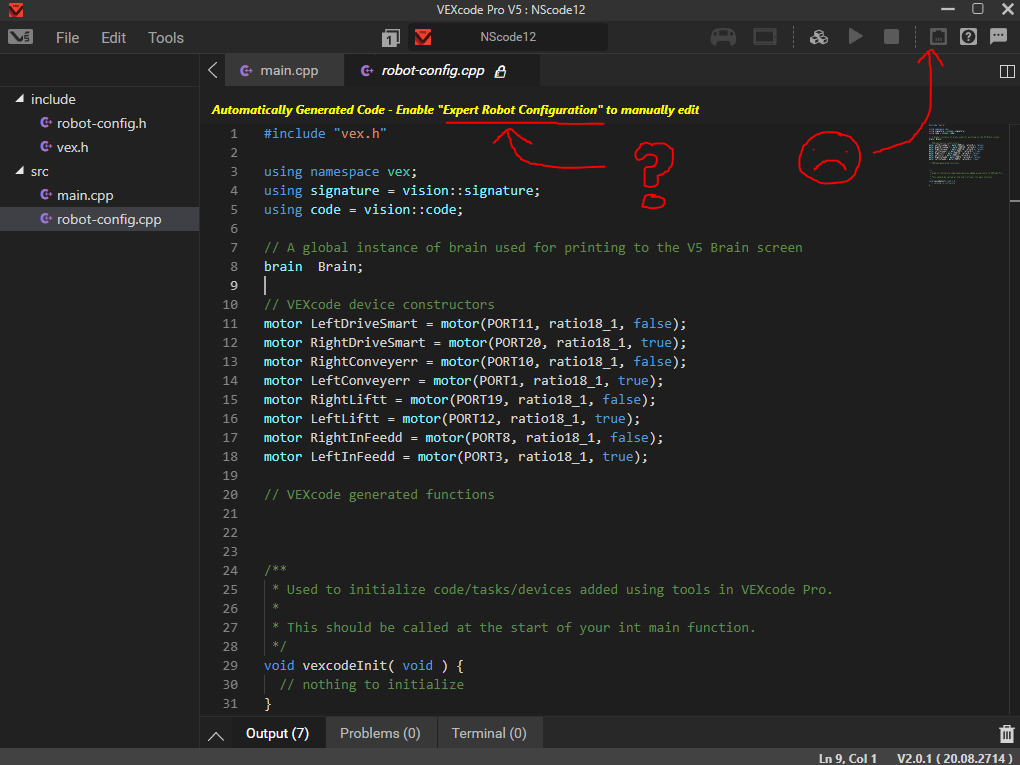Click the void vexcodeInit line
1020x765 pixels.
pyautogui.click(x=364, y=665)
